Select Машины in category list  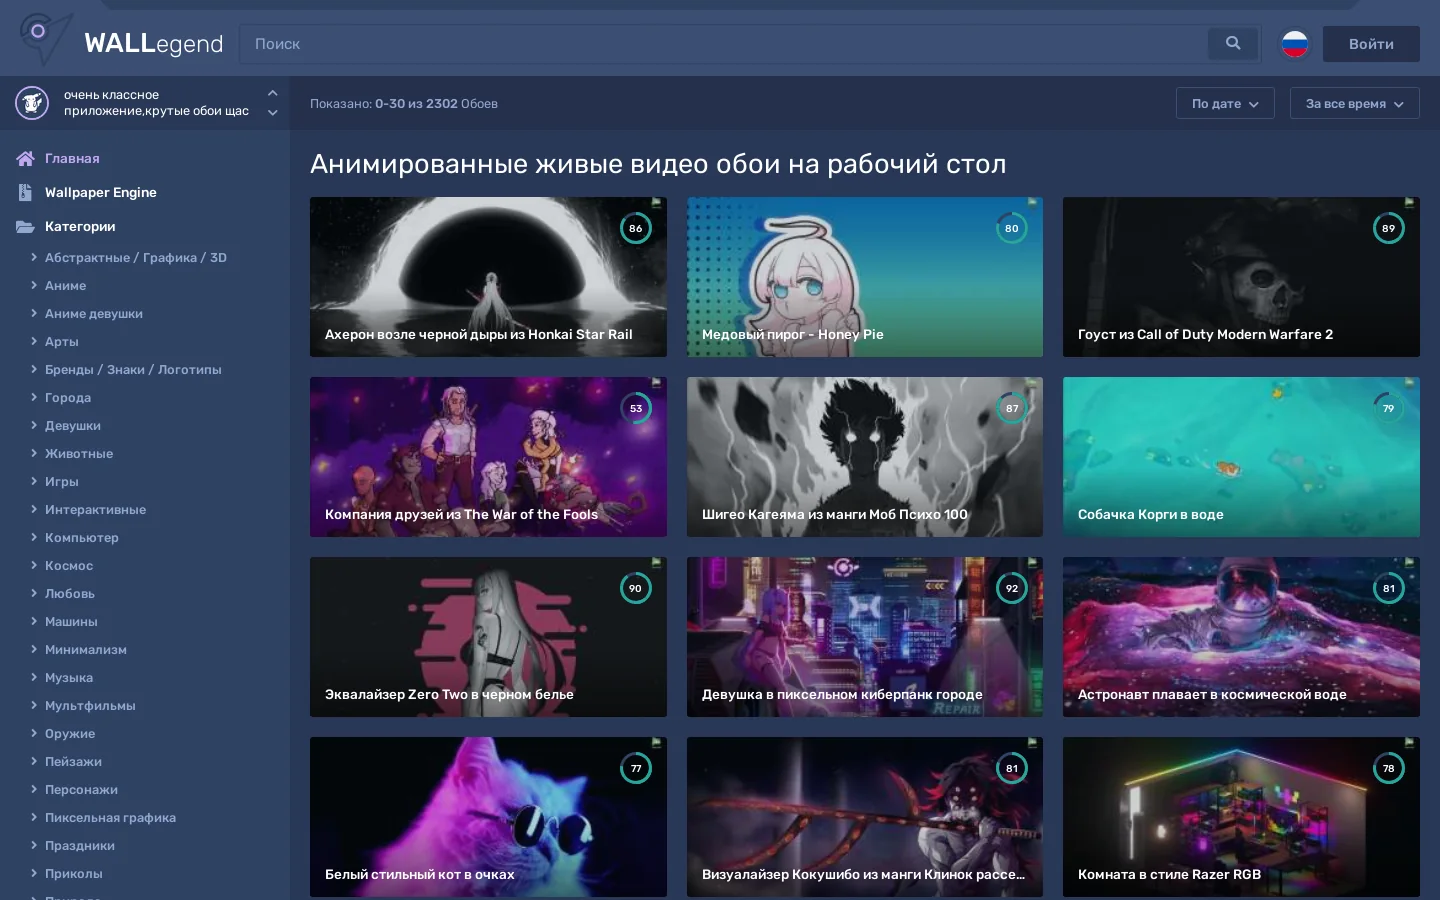(71, 621)
